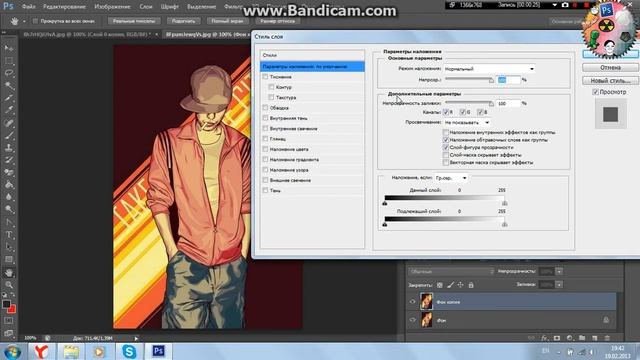
Task: Select the Brush tool
Action: point(9,135)
